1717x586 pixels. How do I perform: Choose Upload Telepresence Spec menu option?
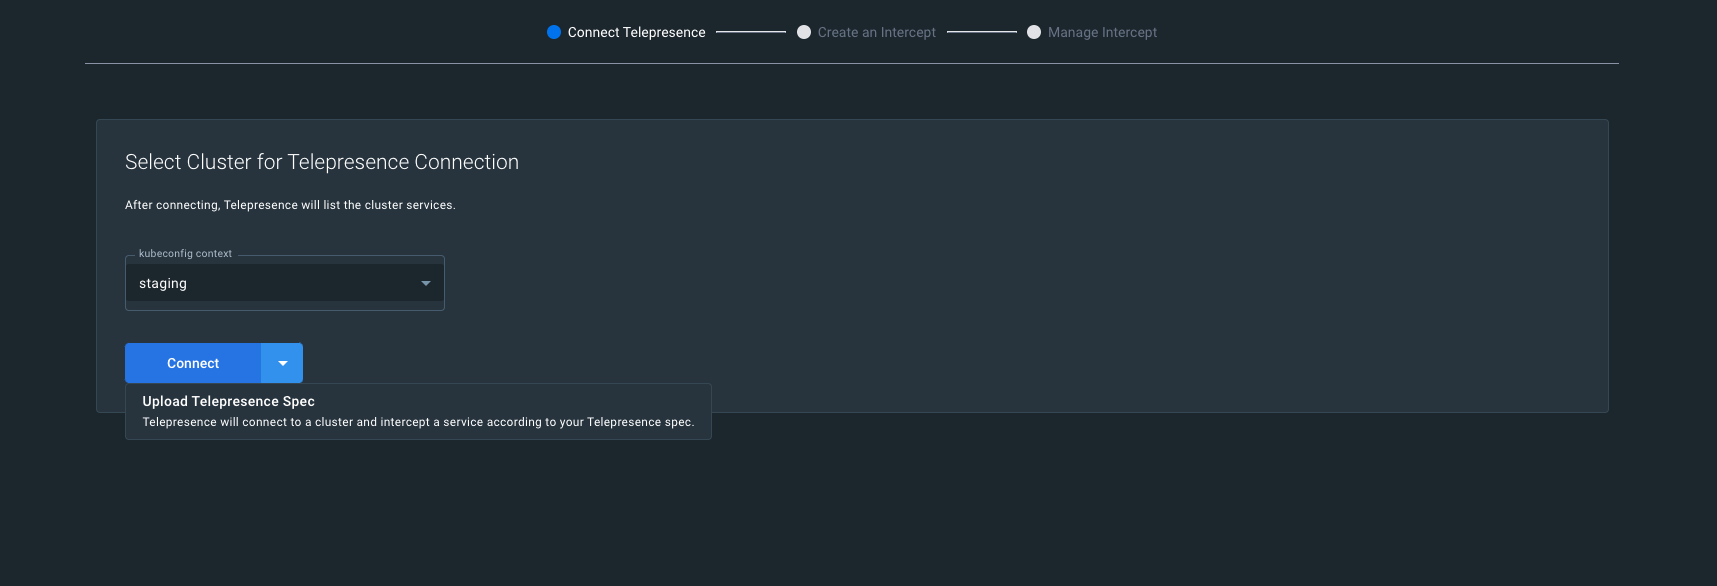pyautogui.click(x=229, y=401)
